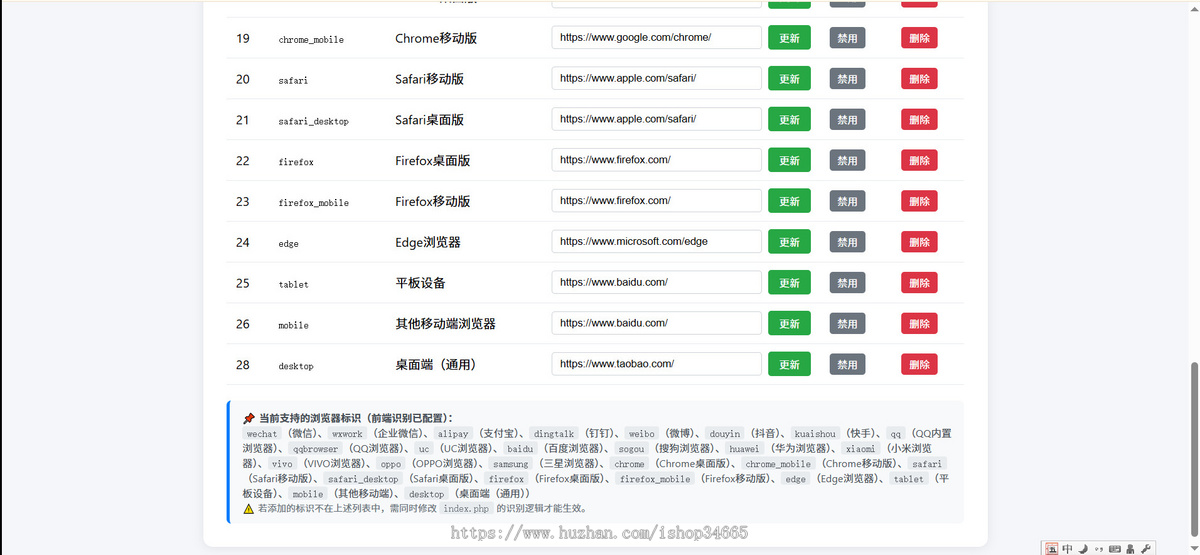Click the 'qqbrowser' identifier tag
The width and height of the screenshot is (1200, 555).
pos(316,449)
